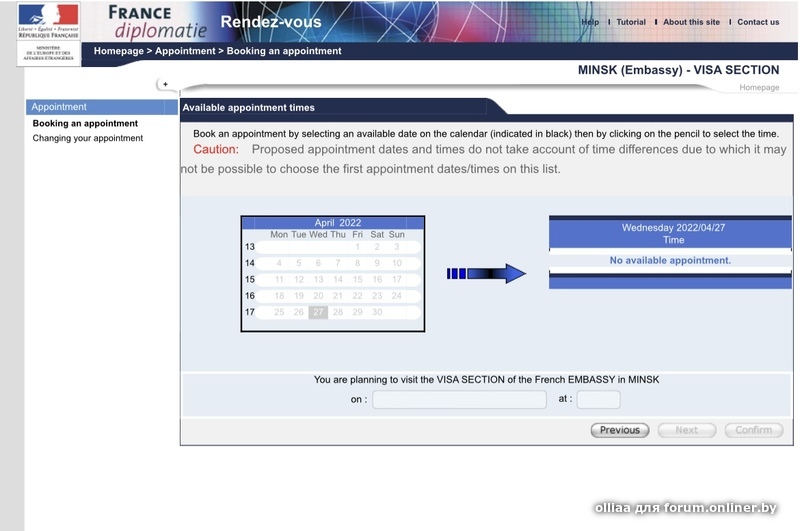Image resolution: width=800 pixels, height=531 pixels.
Task: Select April 8 in the calendar
Action: coord(358,263)
